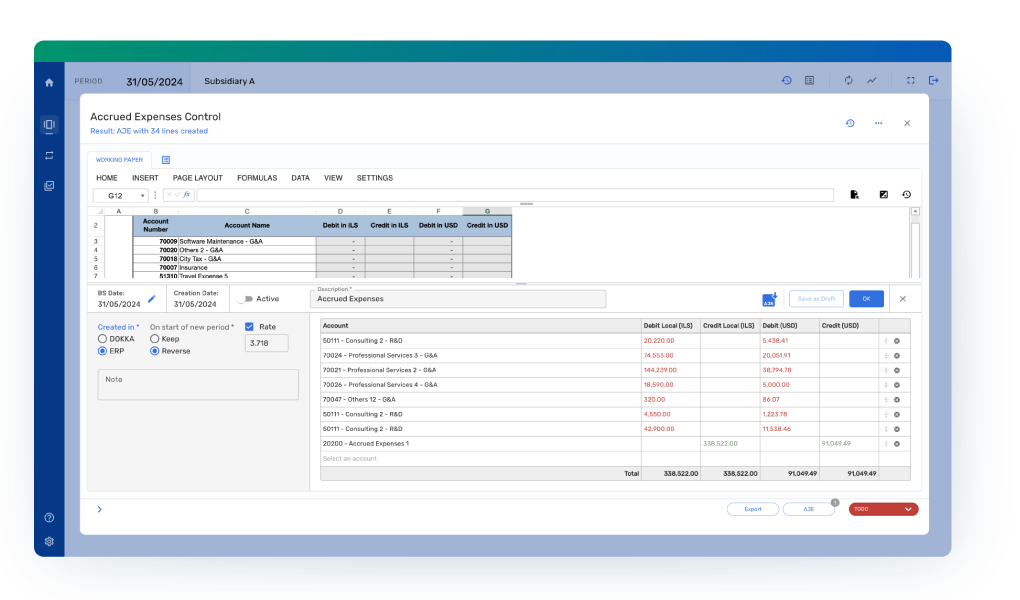
Task: Click the Home icon in sidebar
Action: pyautogui.click(x=49, y=82)
